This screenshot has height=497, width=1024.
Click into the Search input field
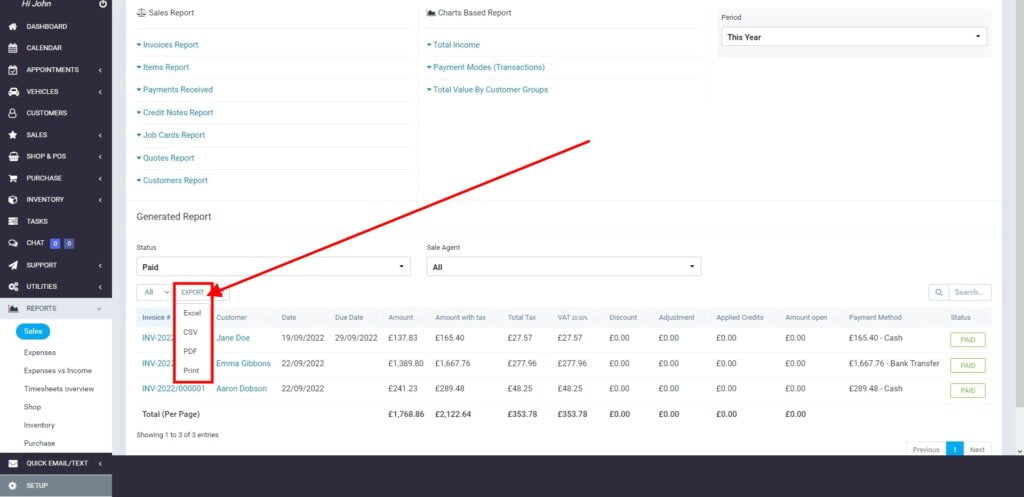point(970,293)
